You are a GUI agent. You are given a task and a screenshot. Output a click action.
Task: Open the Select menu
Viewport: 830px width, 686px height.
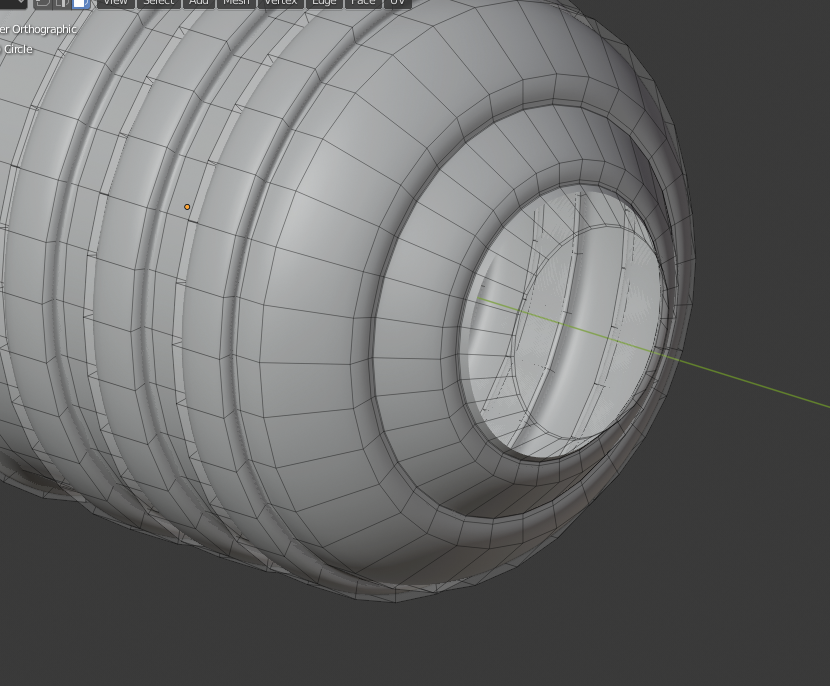[x=158, y=3]
